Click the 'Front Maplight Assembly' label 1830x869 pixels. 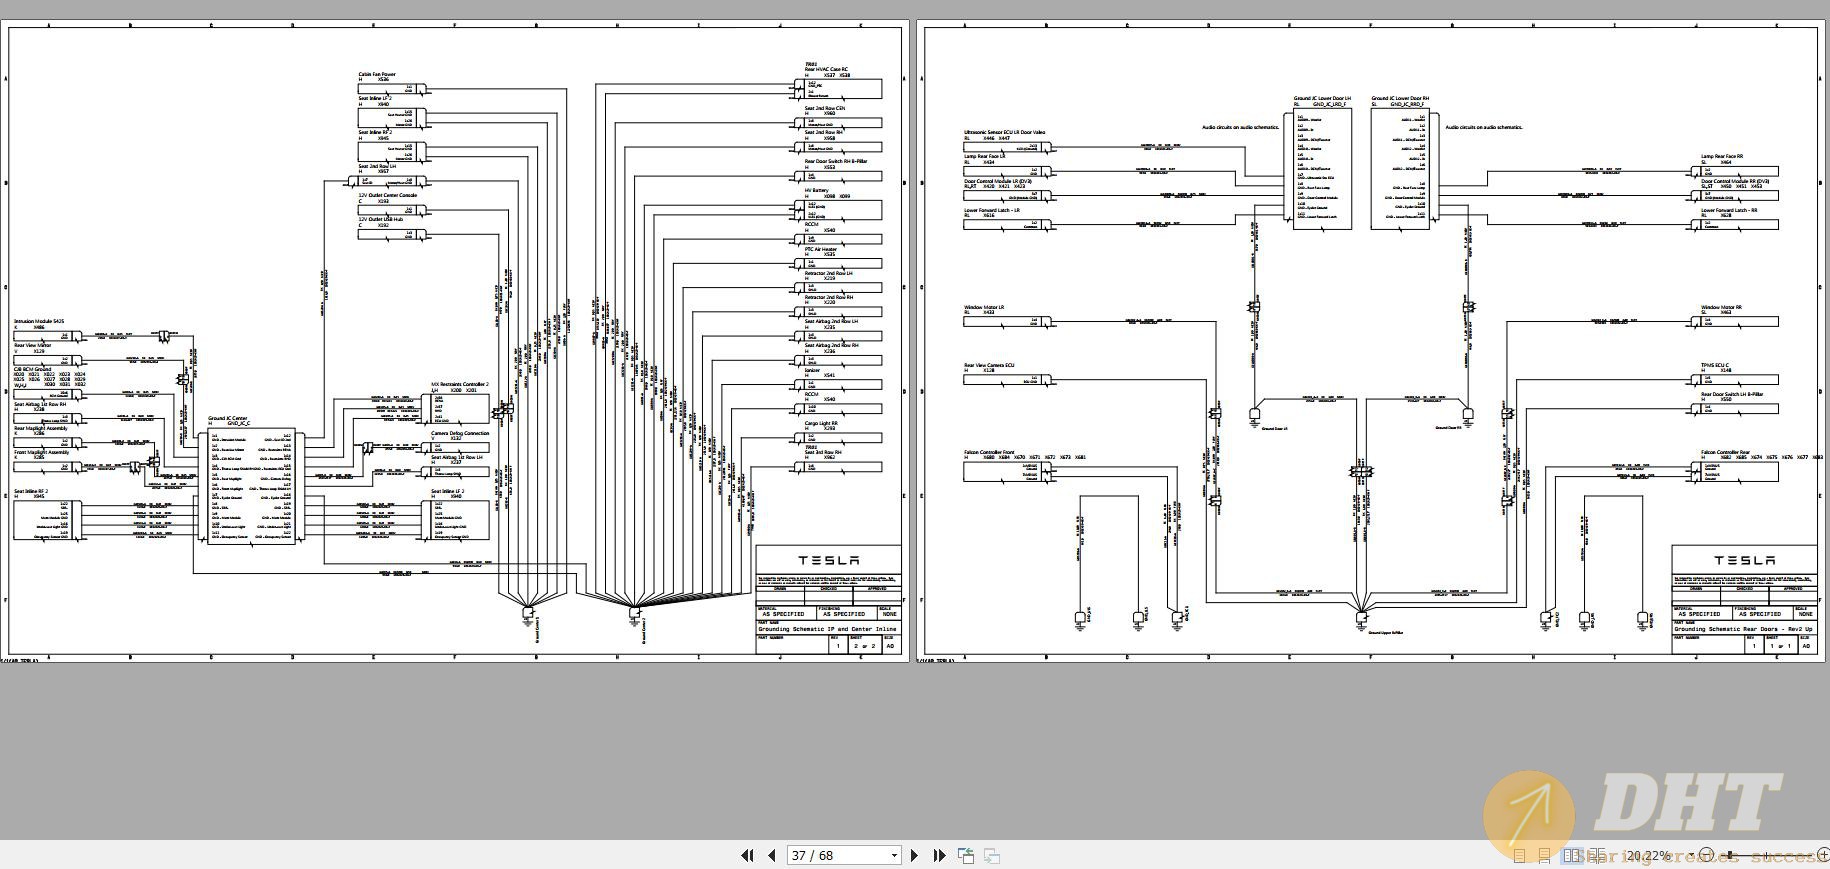coord(42,453)
